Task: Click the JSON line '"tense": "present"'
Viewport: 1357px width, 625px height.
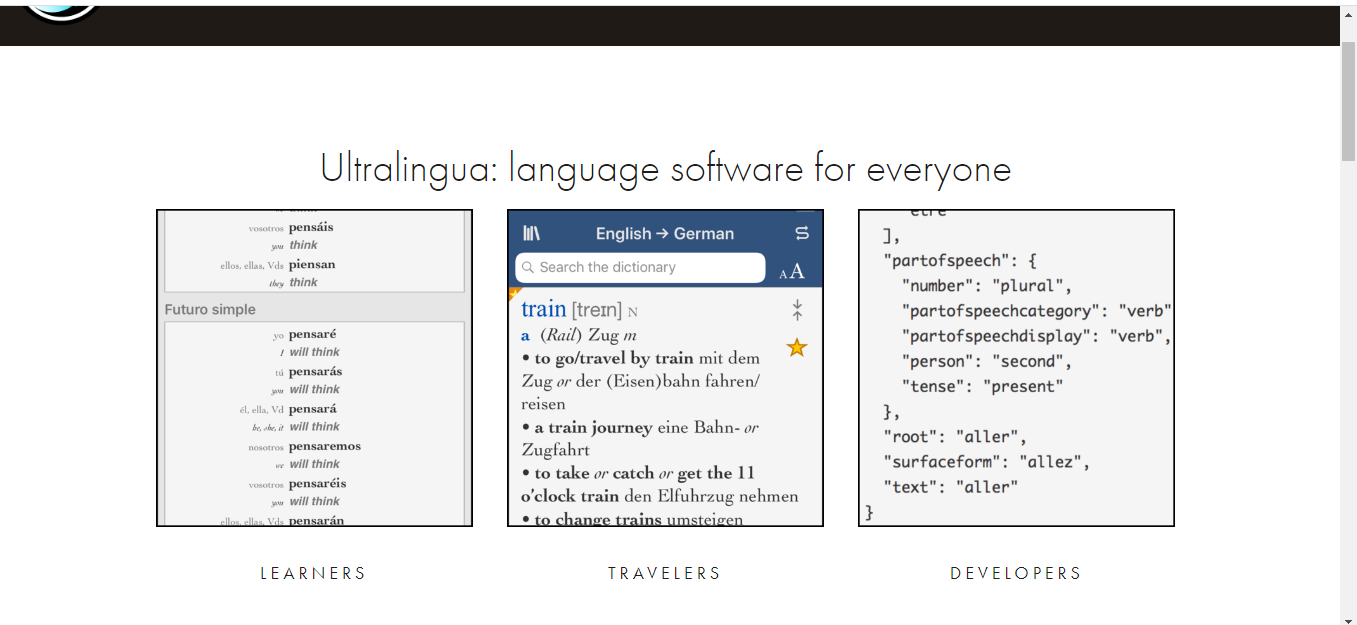Action: coord(982,386)
